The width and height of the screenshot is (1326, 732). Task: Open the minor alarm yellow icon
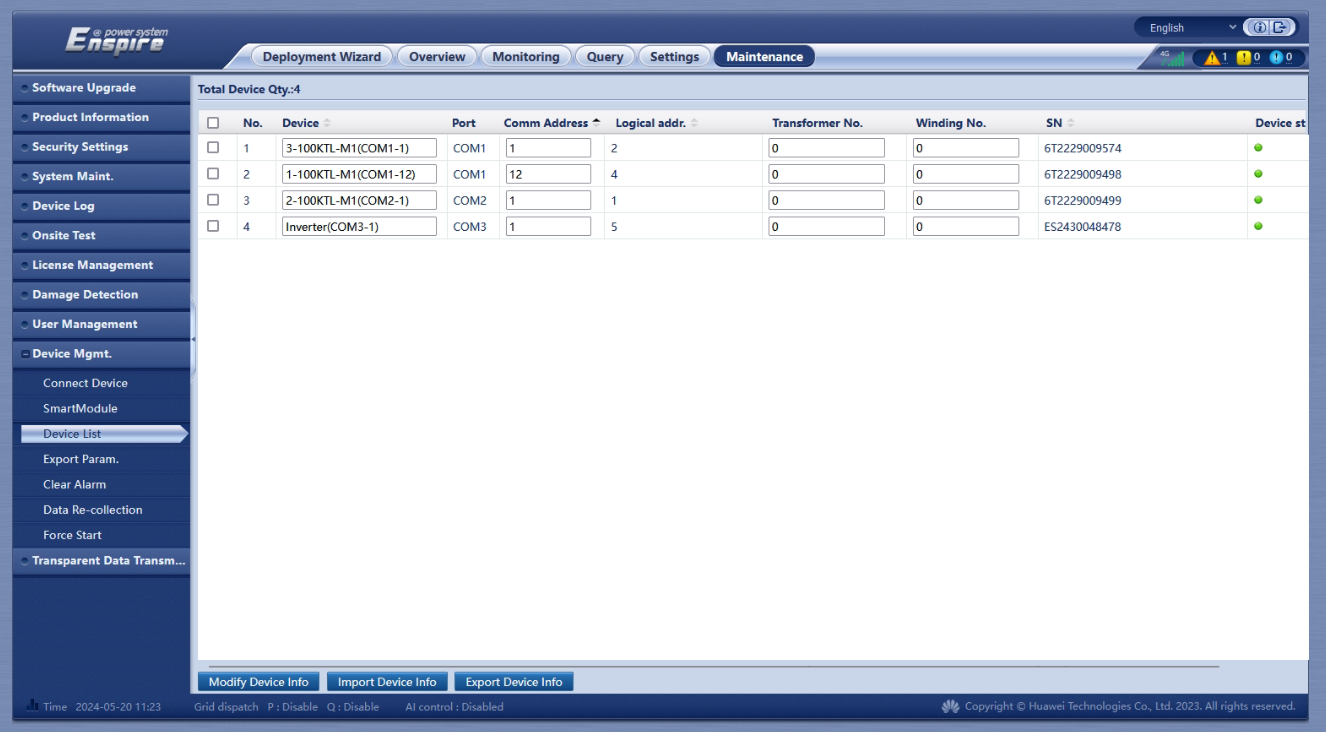tap(1244, 58)
